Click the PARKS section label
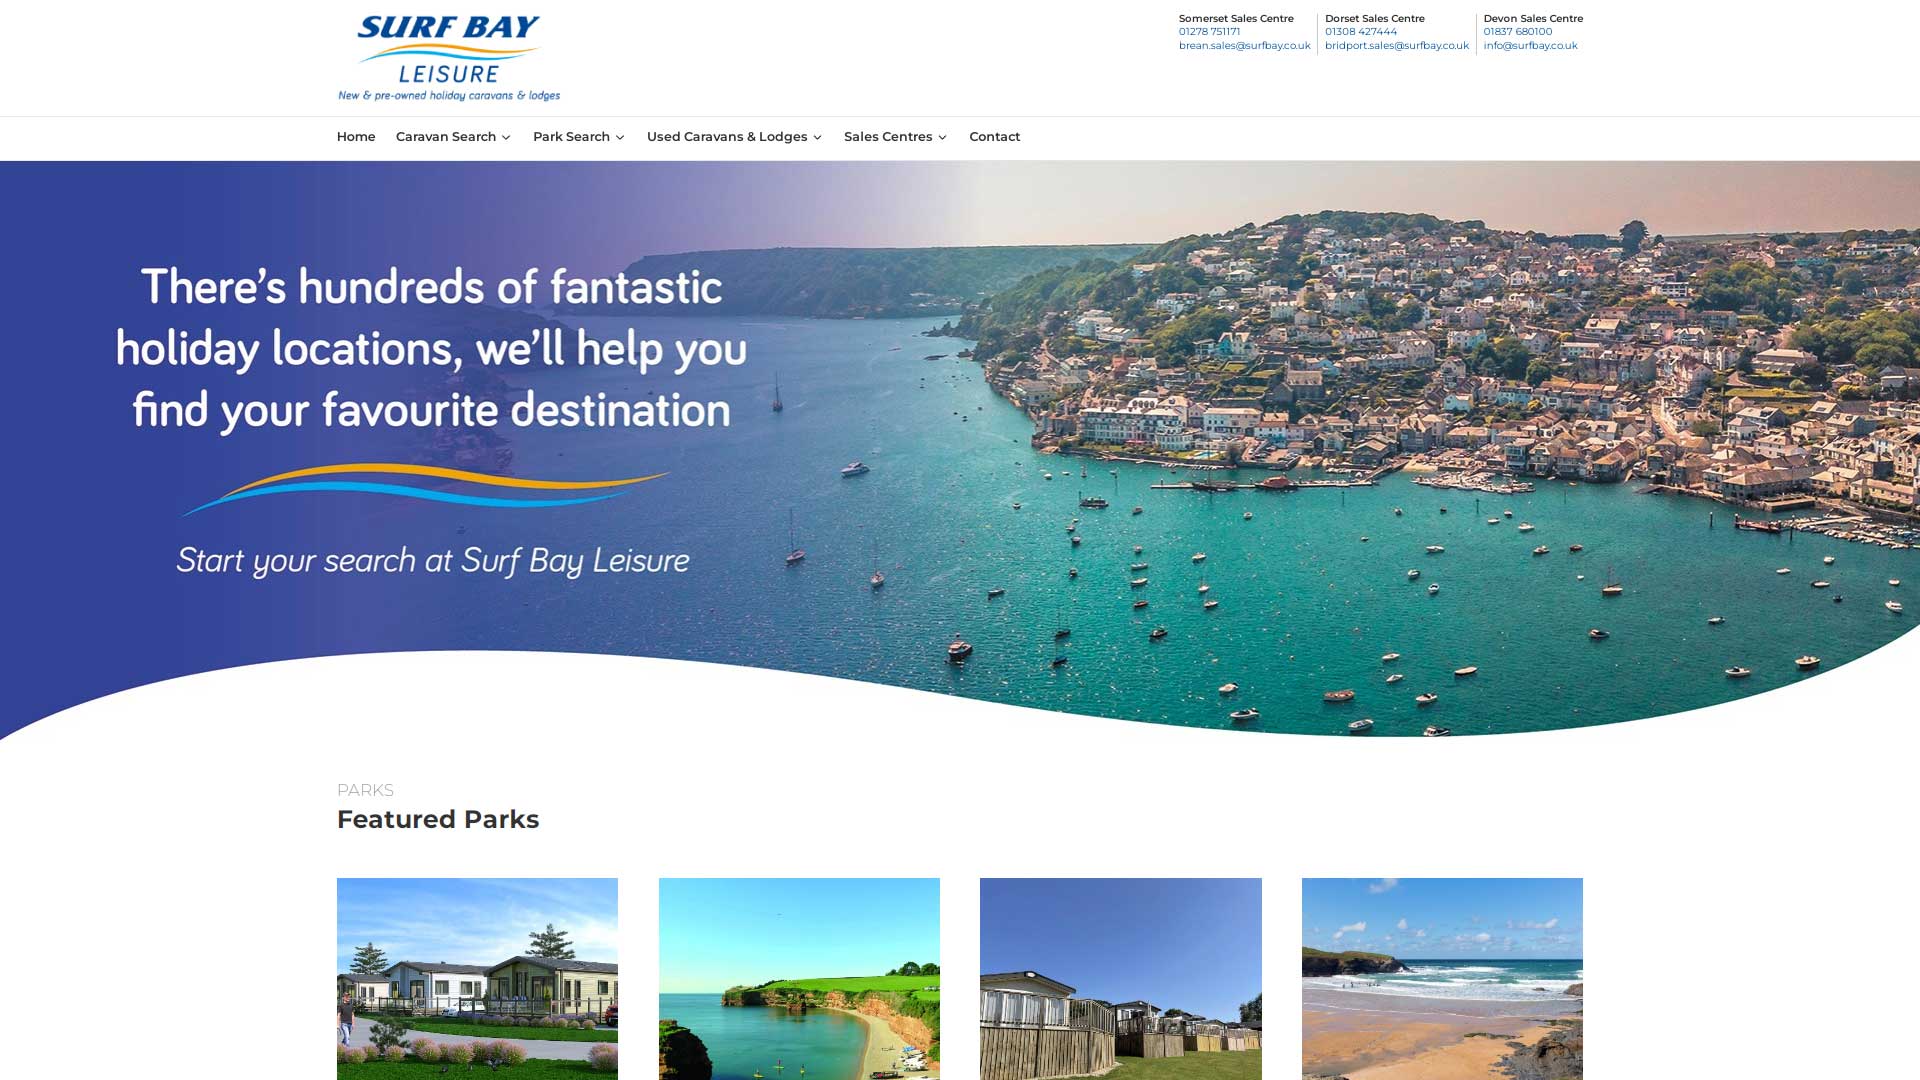This screenshot has height=1080, width=1920. [x=364, y=789]
